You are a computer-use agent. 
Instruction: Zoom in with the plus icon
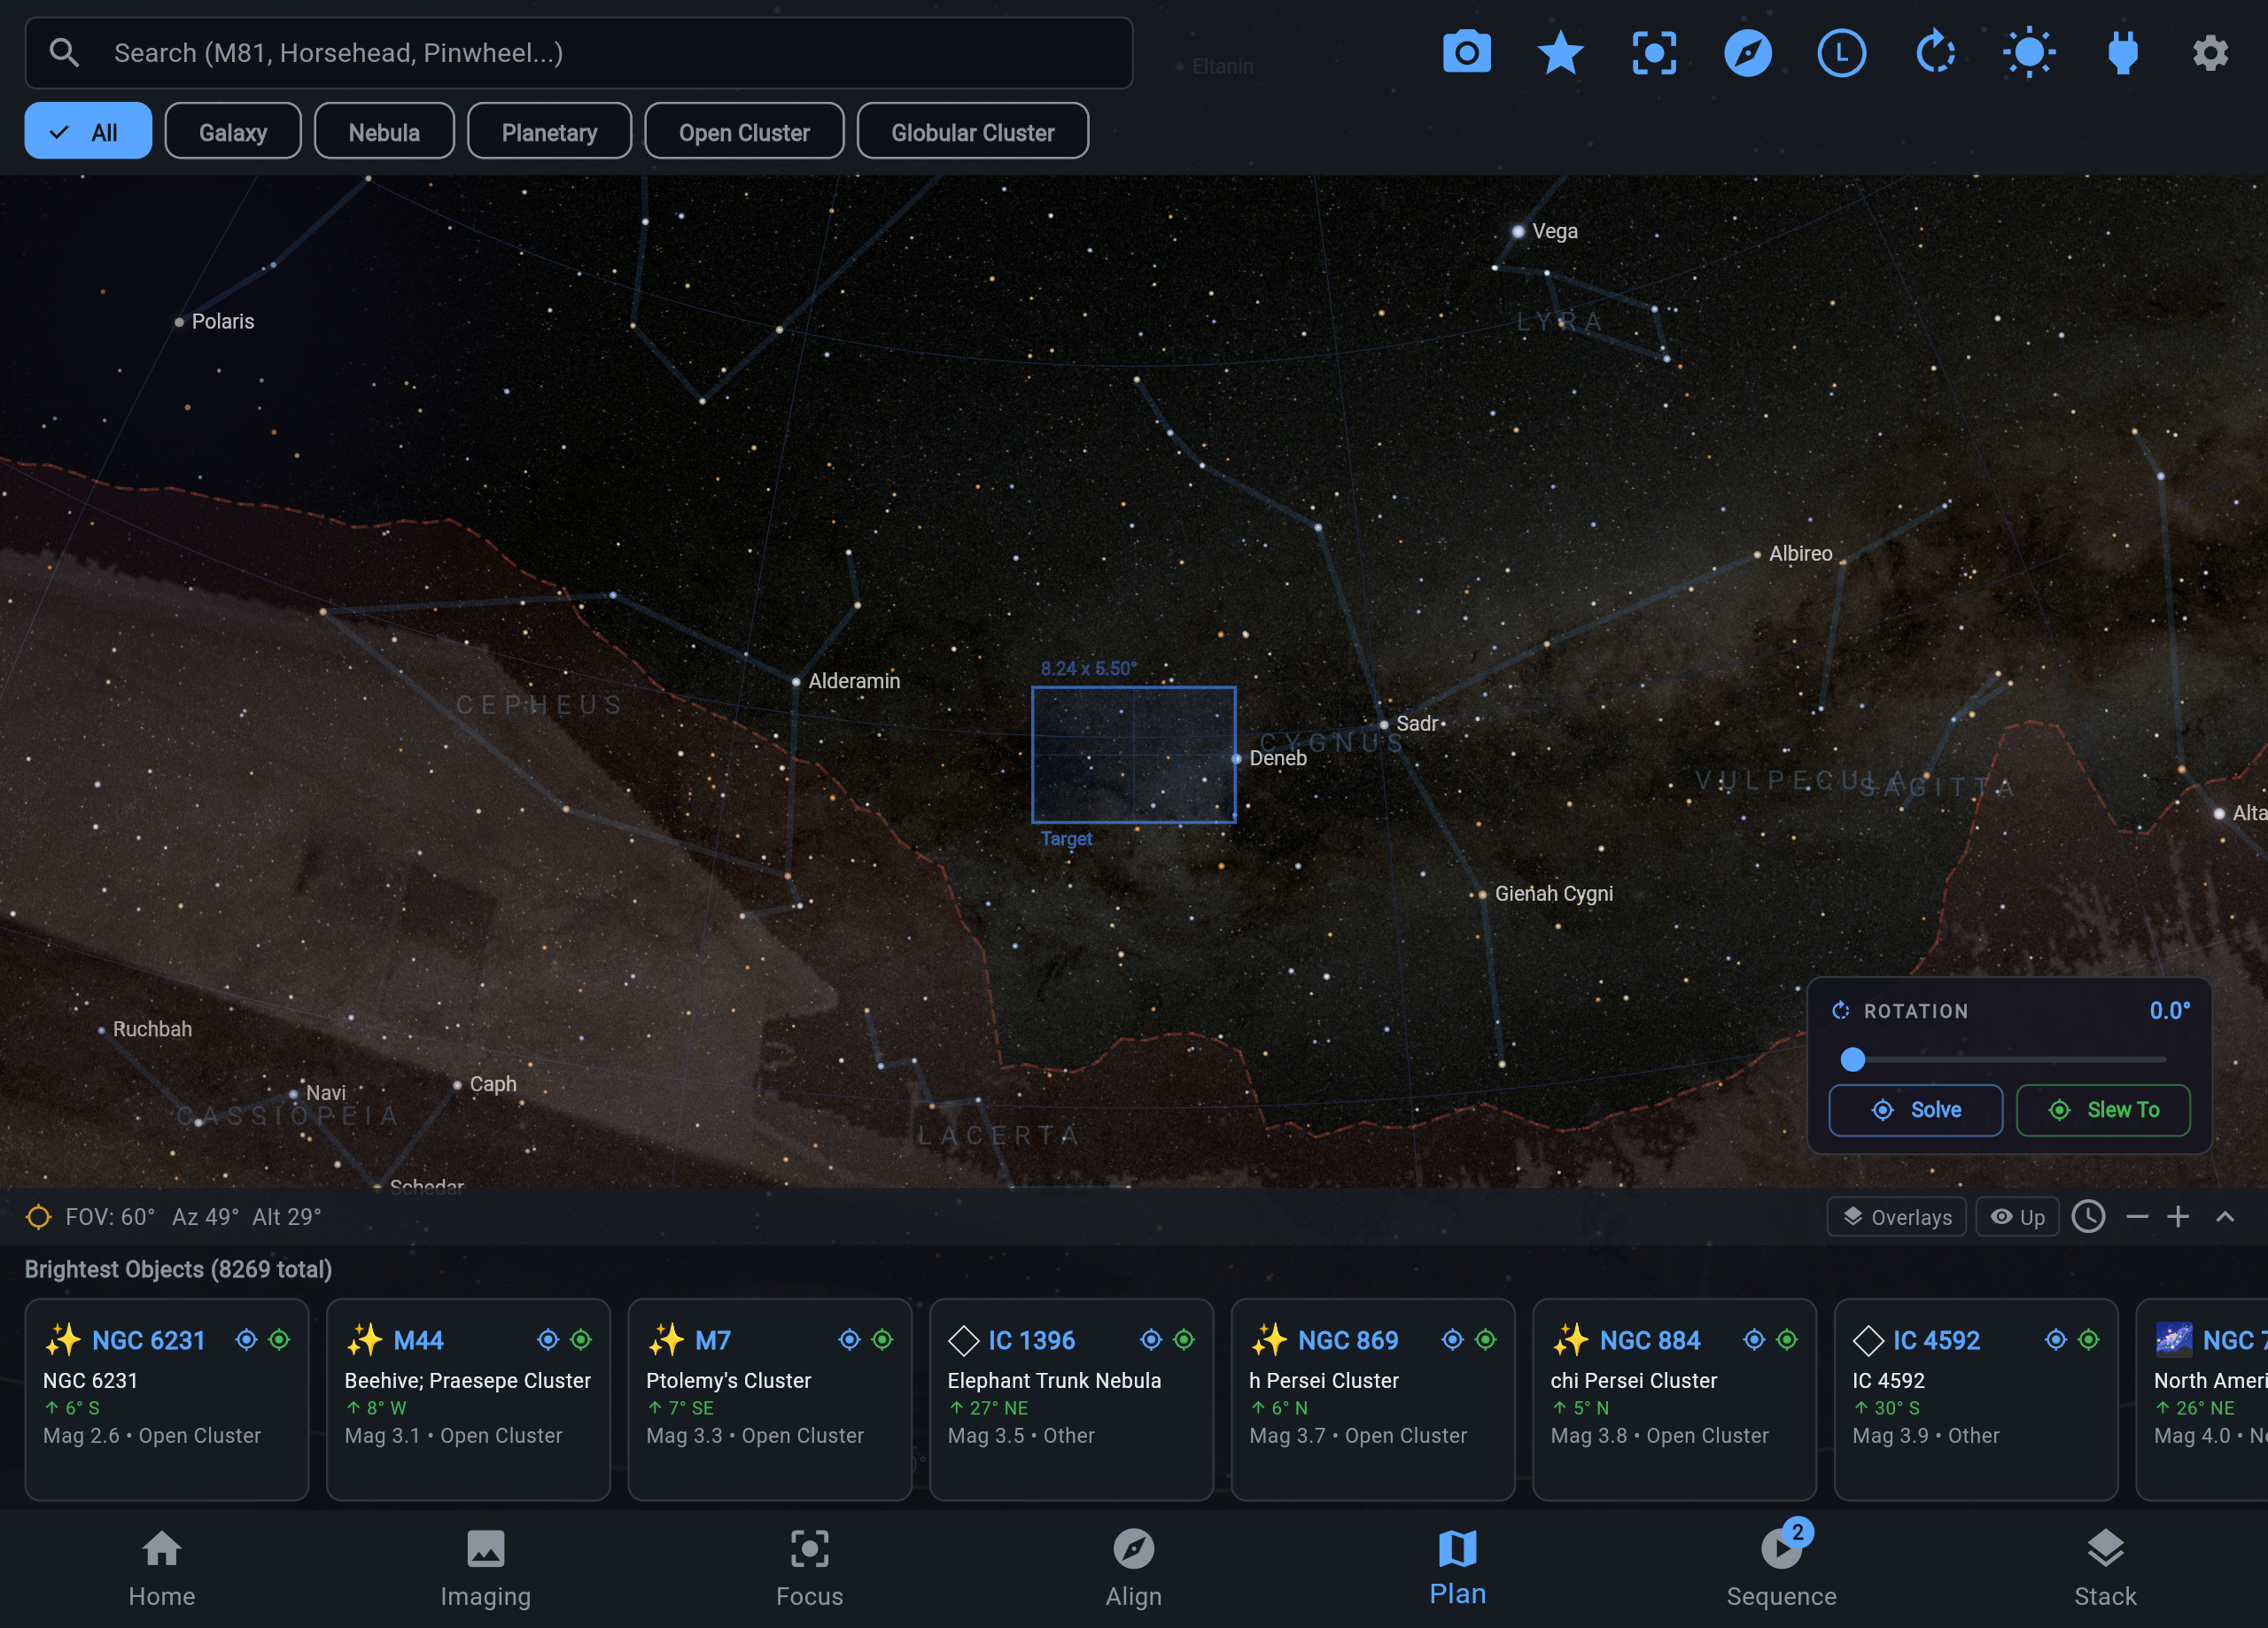pos(2178,1216)
